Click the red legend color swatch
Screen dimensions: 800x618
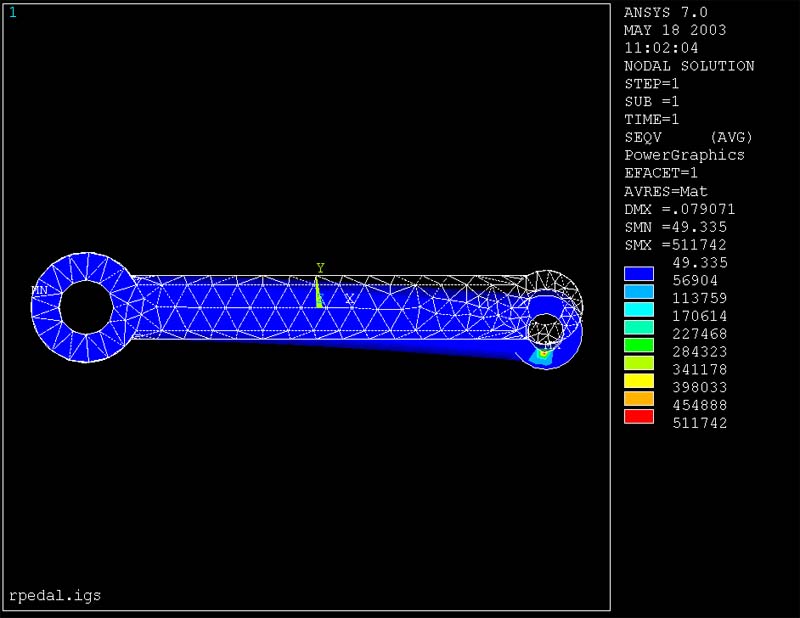click(639, 416)
